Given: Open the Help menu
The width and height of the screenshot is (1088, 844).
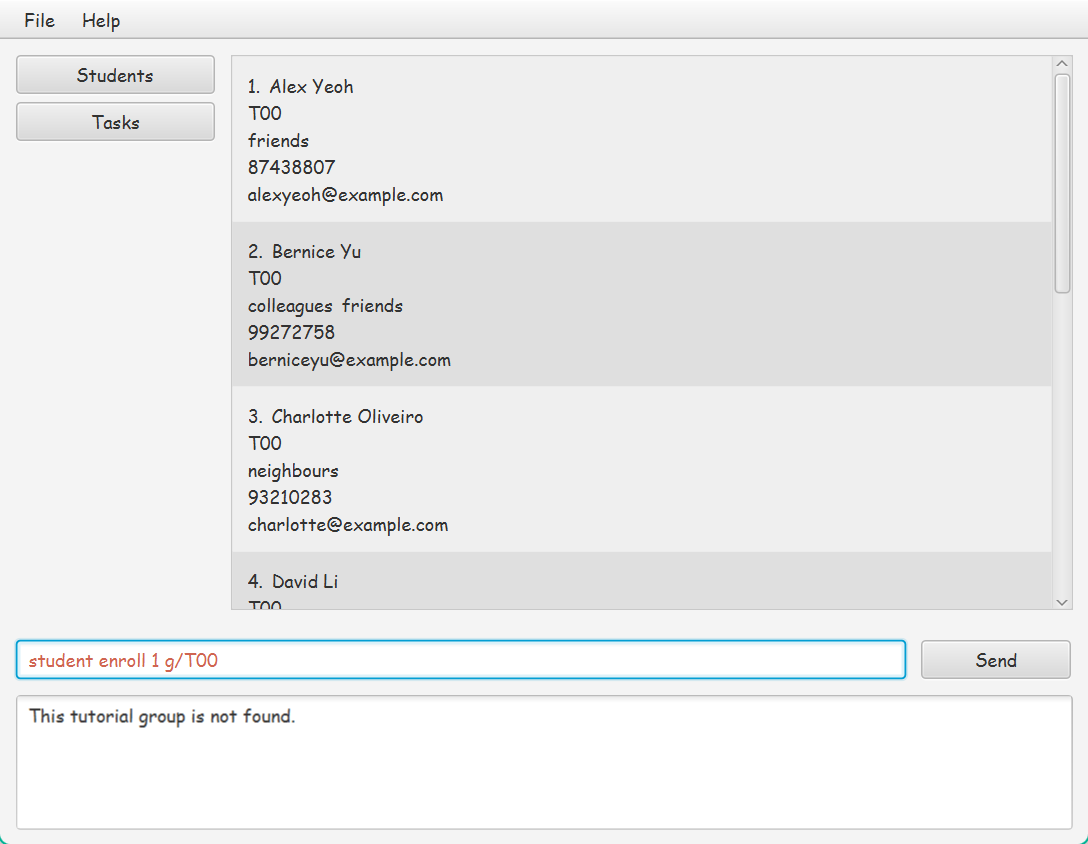Looking at the screenshot, I should [101, 20].
